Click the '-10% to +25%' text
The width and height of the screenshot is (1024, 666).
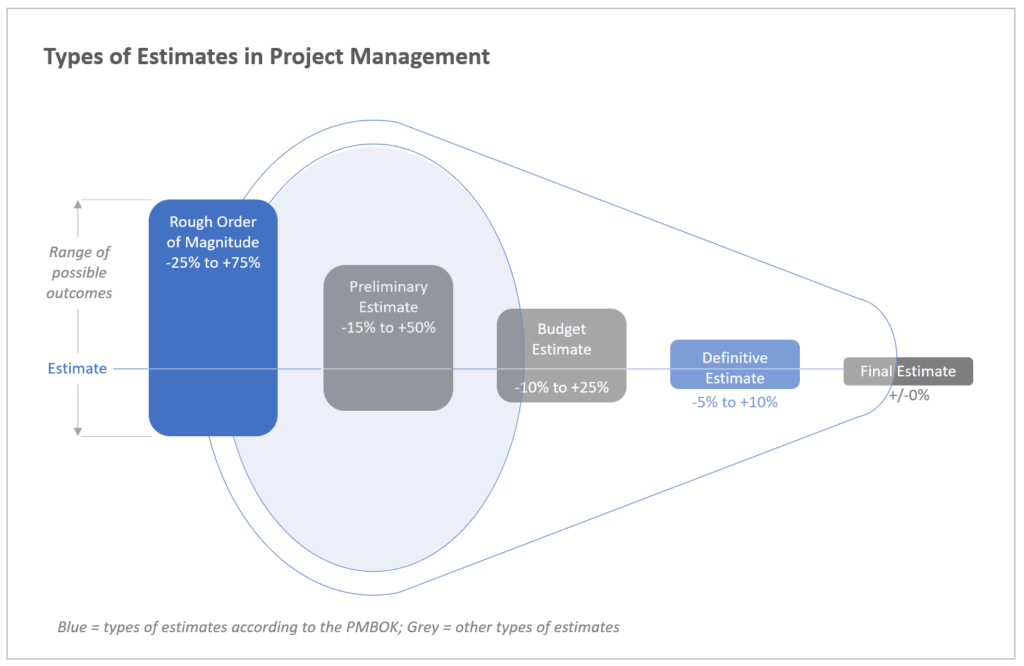point(562,387)
